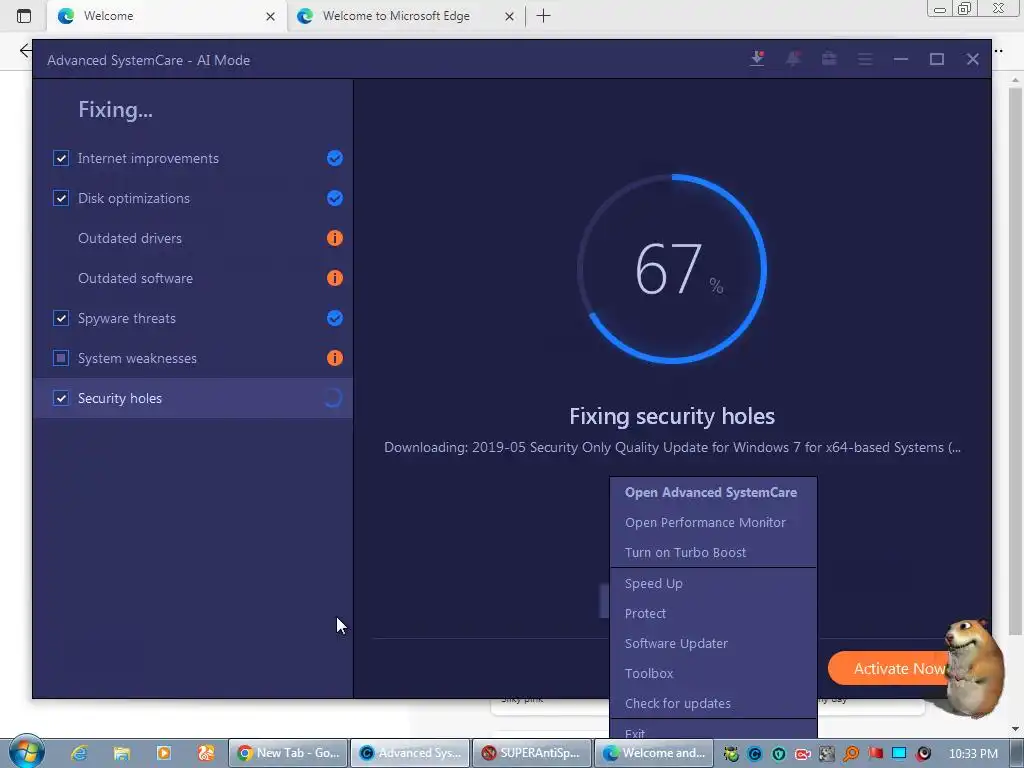Click the red flag tray icon
This screenshot has height=768, width=1024.
[875, 753]
